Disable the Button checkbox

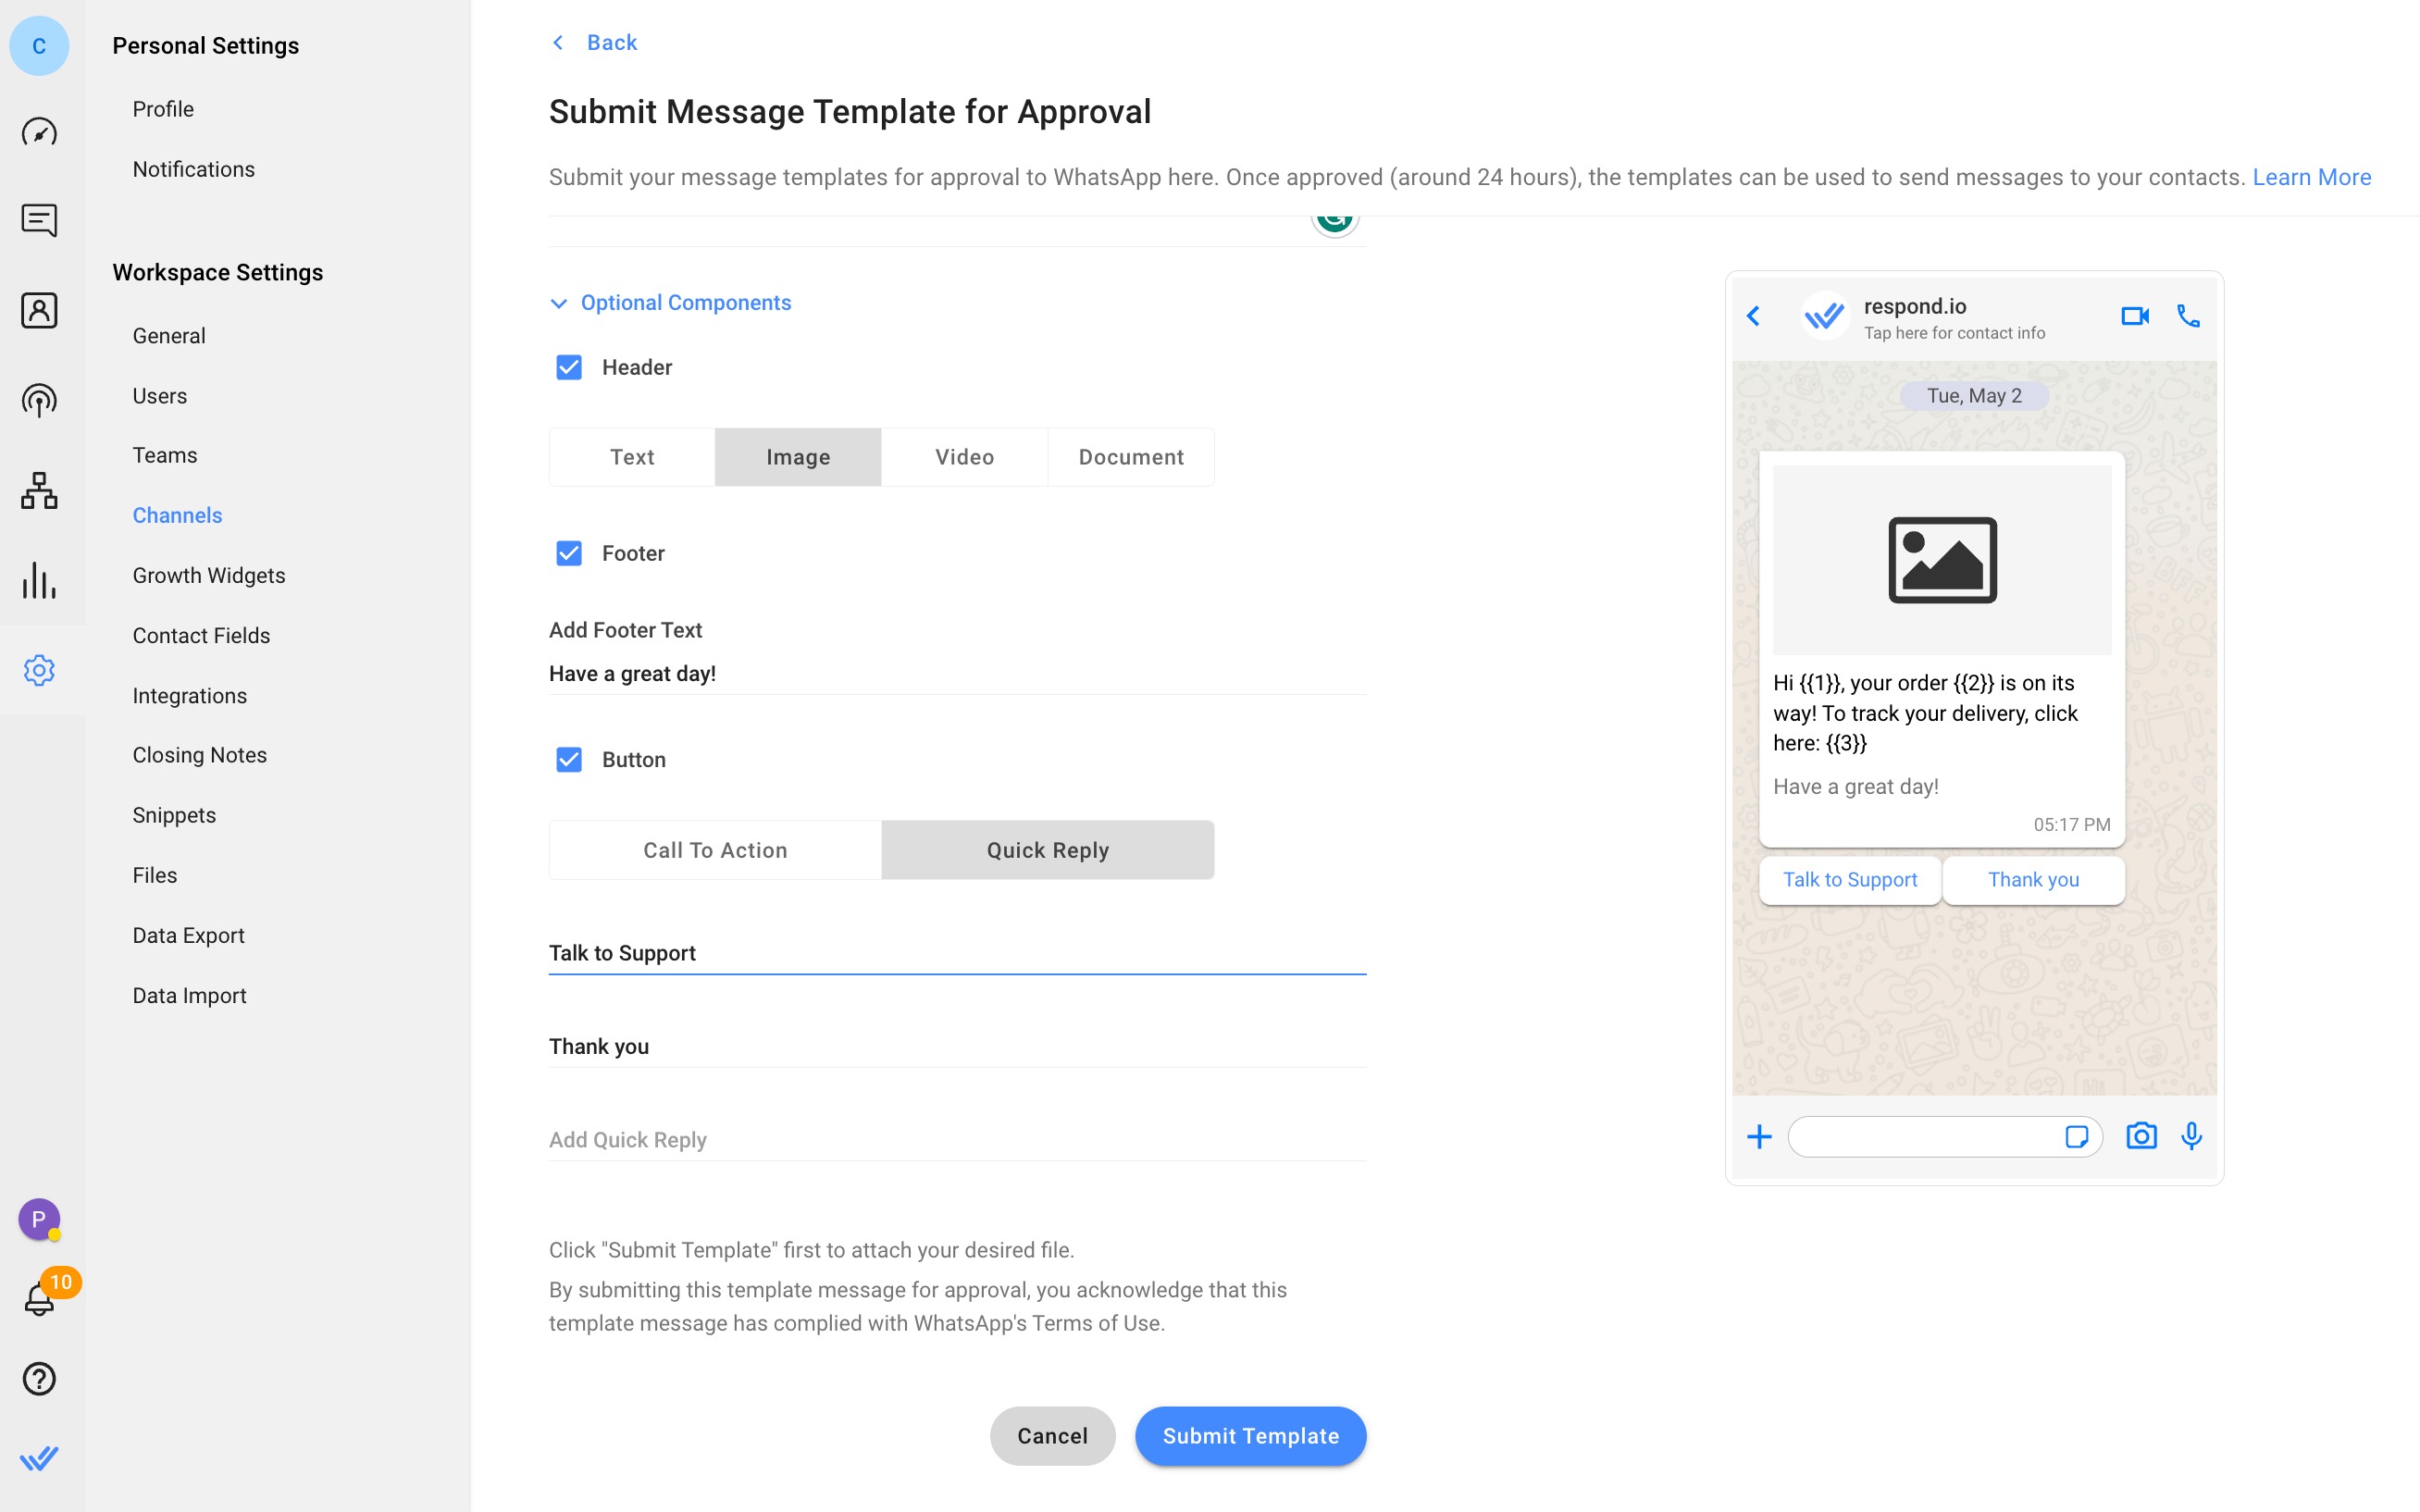tap(568, 758)
